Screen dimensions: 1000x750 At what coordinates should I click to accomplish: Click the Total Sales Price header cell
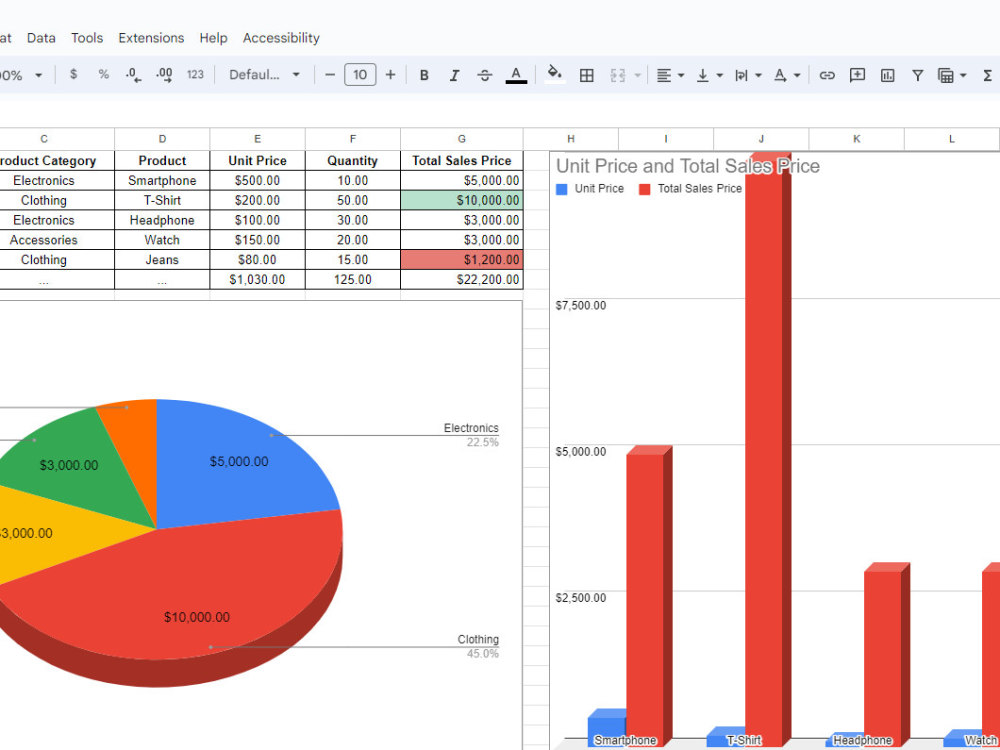click(462, 161)
